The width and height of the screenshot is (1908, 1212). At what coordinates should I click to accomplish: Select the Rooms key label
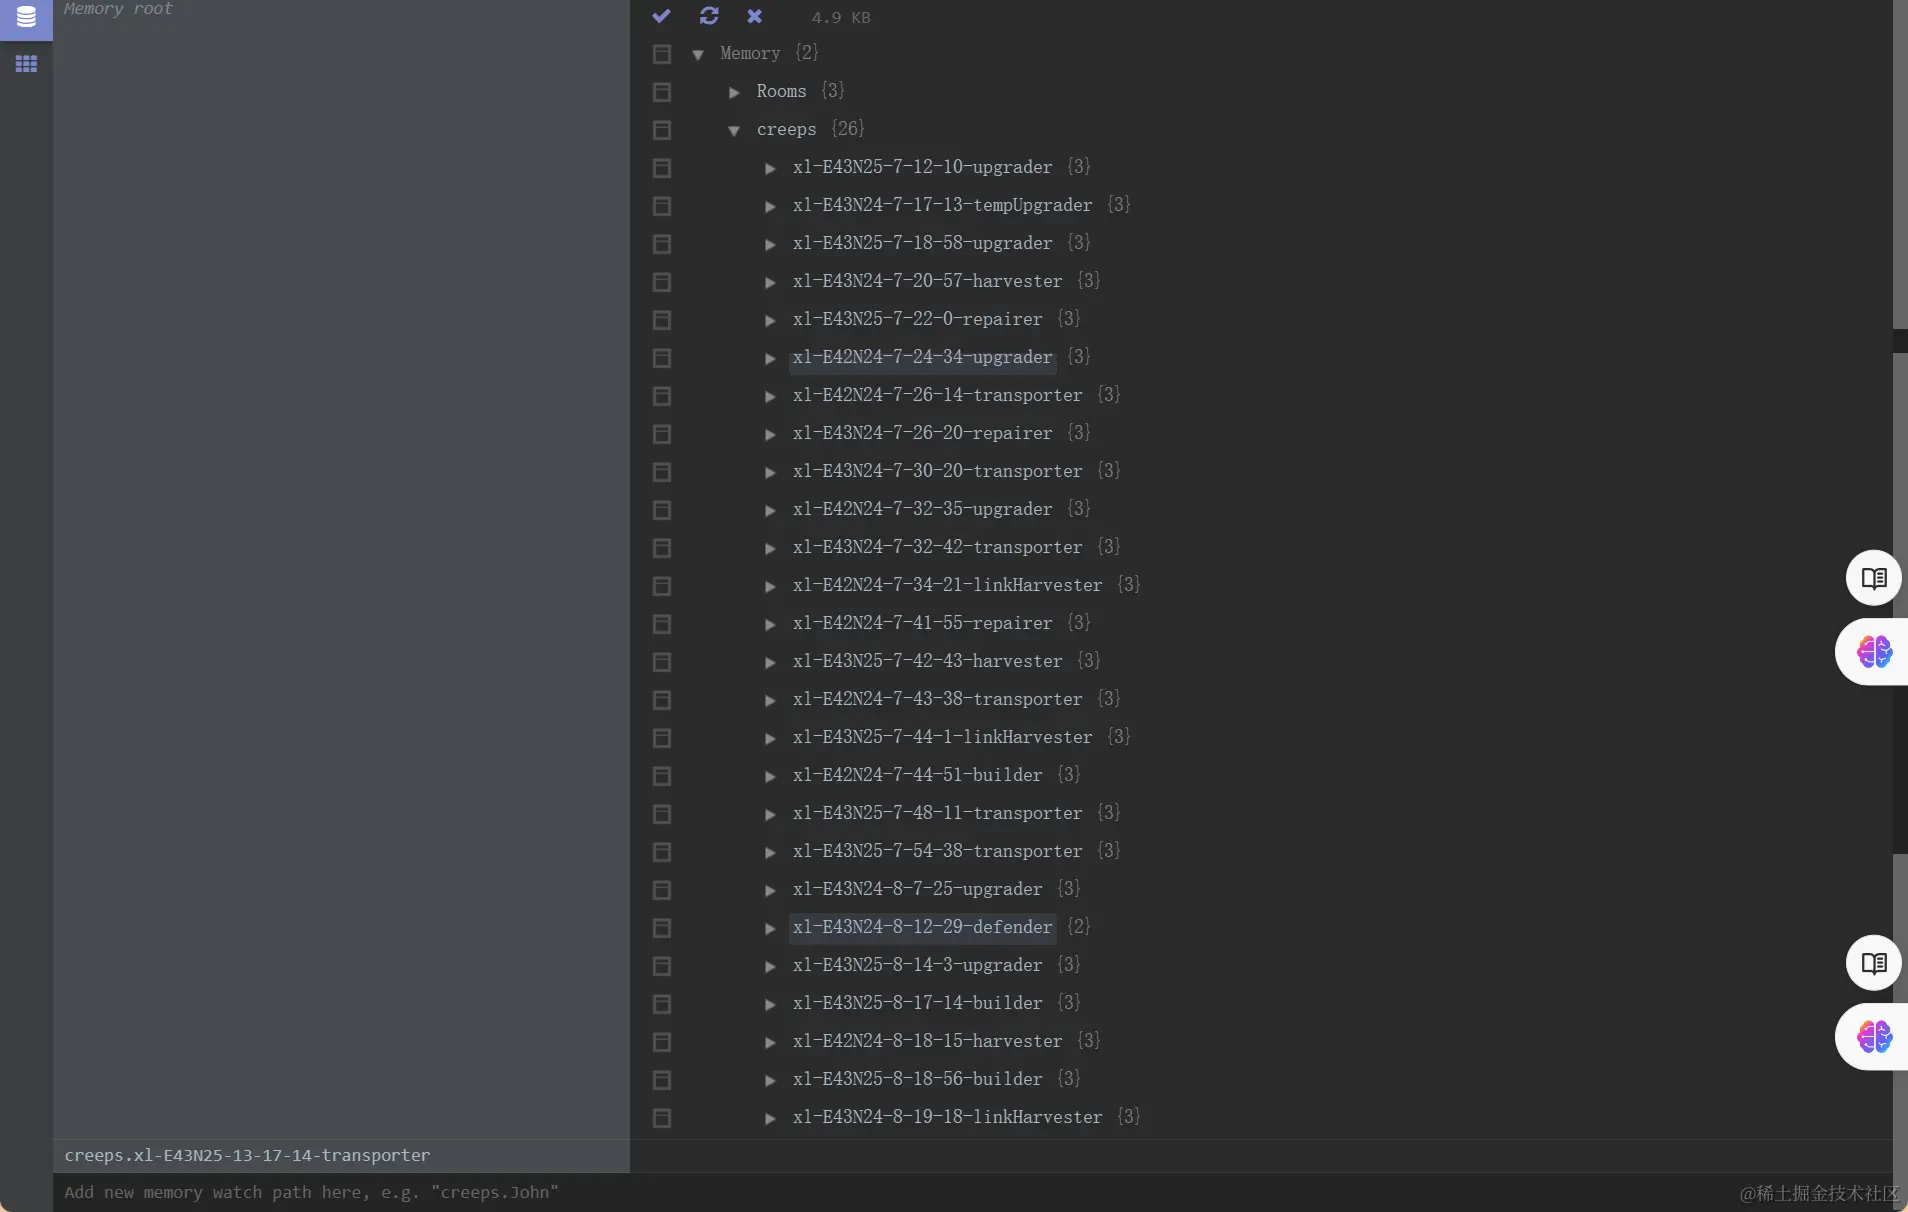coord(781,91)
